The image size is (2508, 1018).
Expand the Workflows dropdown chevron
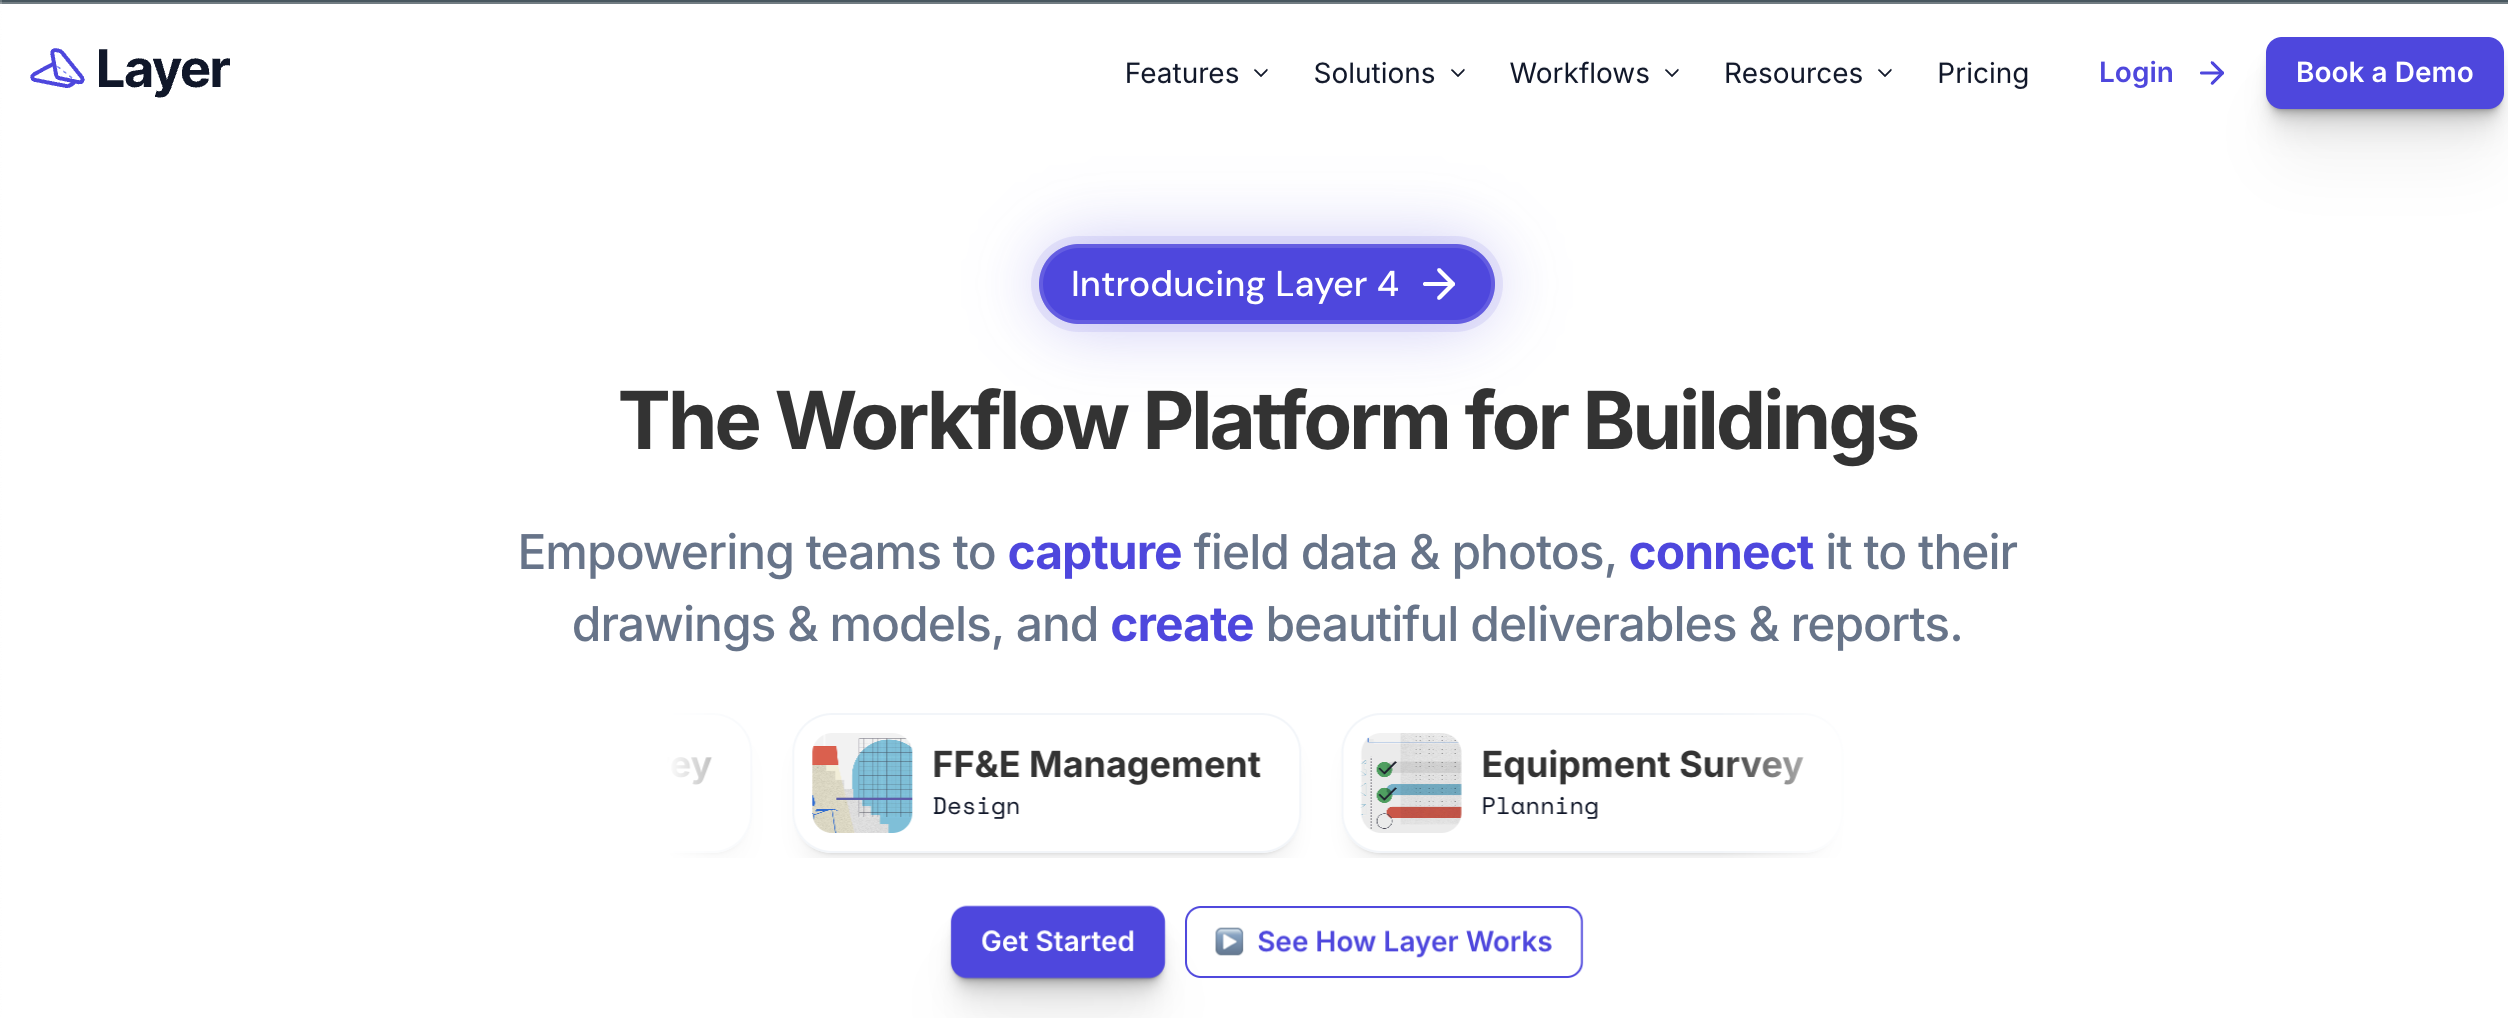[x=1672, y=74]
